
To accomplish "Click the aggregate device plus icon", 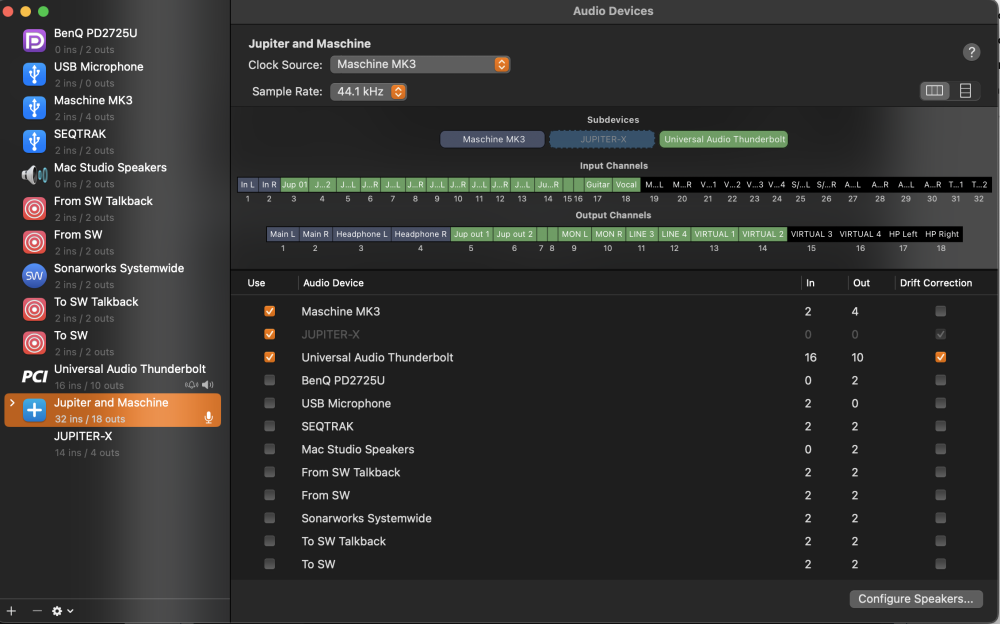I will click(x=34, y=410).
